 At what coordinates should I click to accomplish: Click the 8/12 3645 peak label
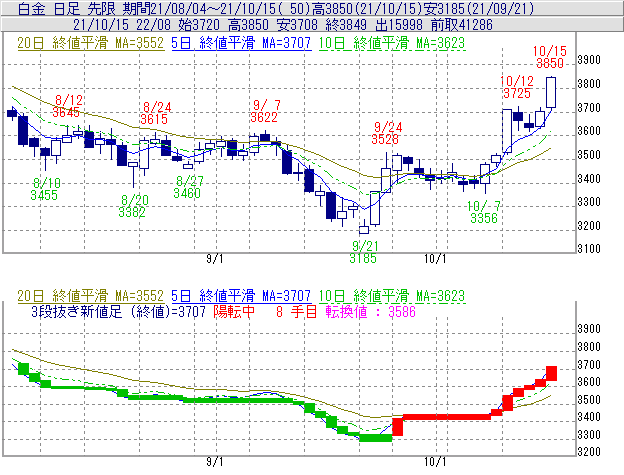(66, 106)
